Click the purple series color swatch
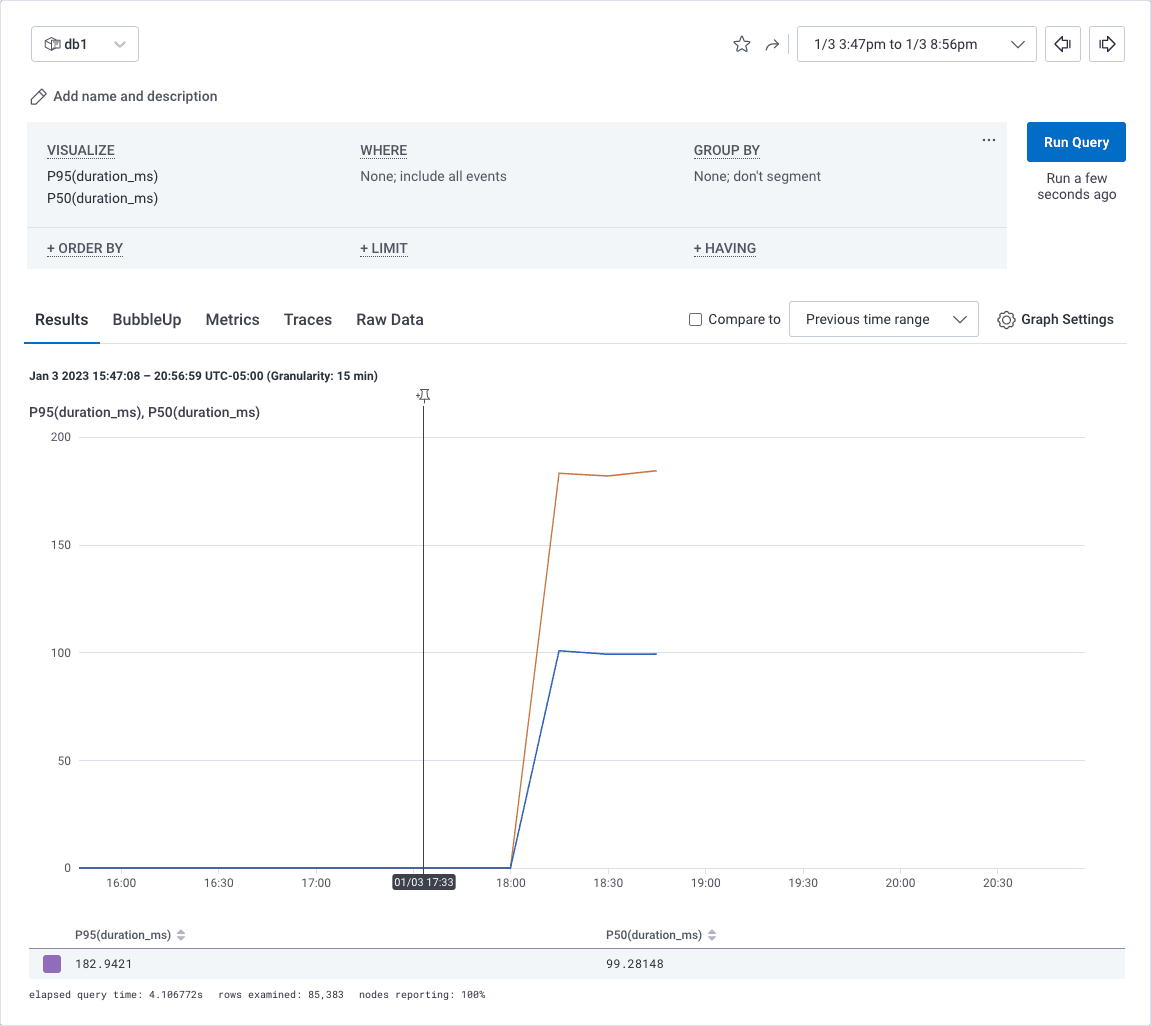This screenshot has width=1151, height=1026. [x=52, y=964]
